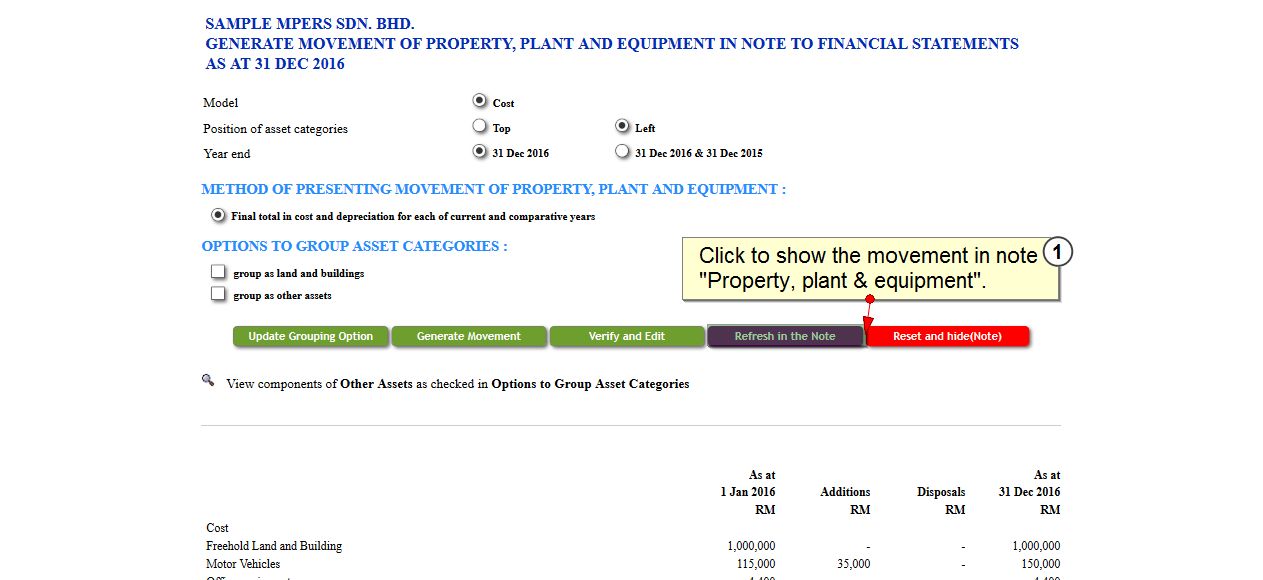The width and height of the screenshot is (1263, 580).
Task: Select the Cost model radio button
Action: pyautogui.click(x=480, y=101)
